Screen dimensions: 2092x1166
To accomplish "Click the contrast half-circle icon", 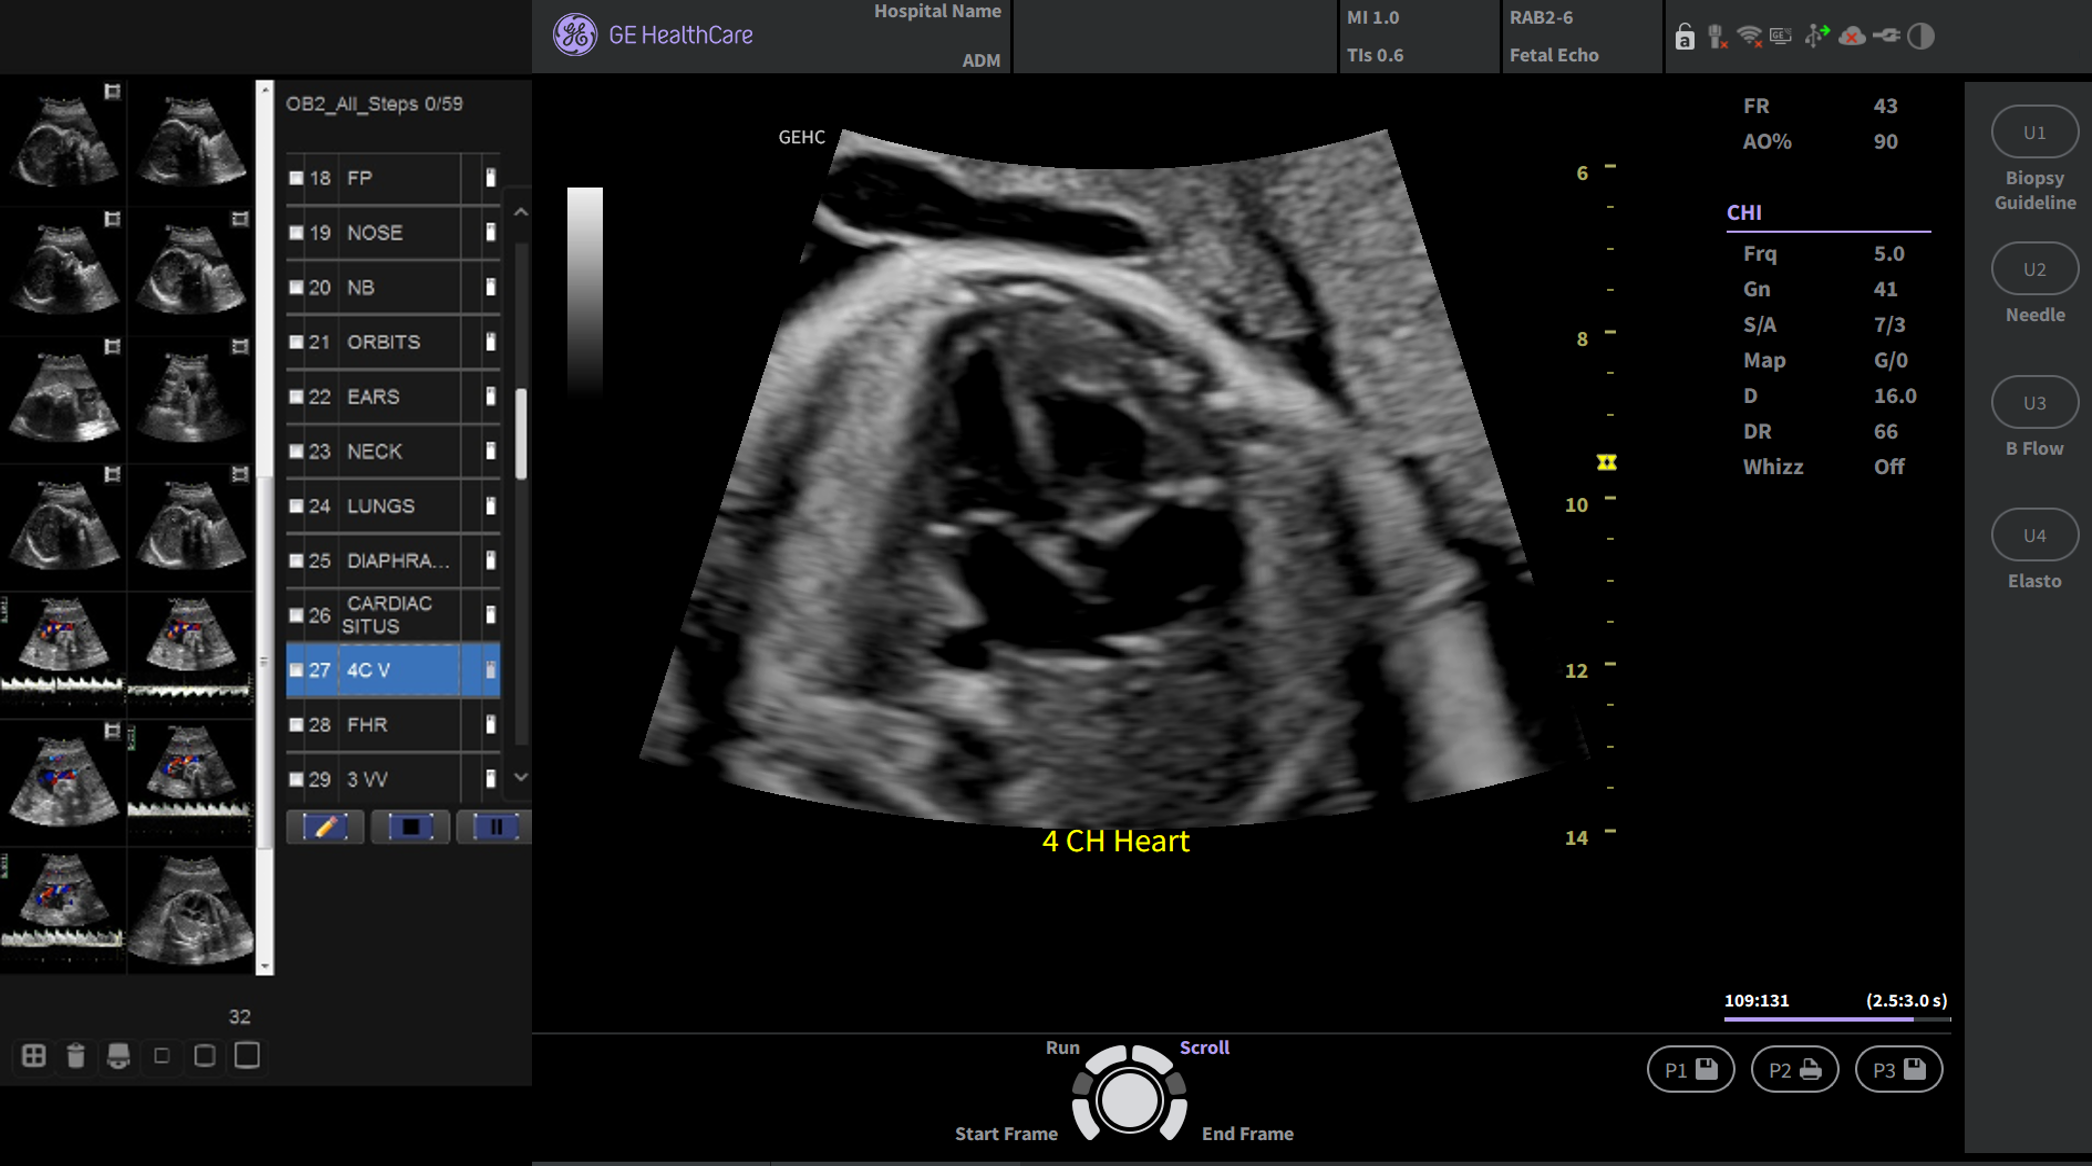I will [x=1920, y=37].
